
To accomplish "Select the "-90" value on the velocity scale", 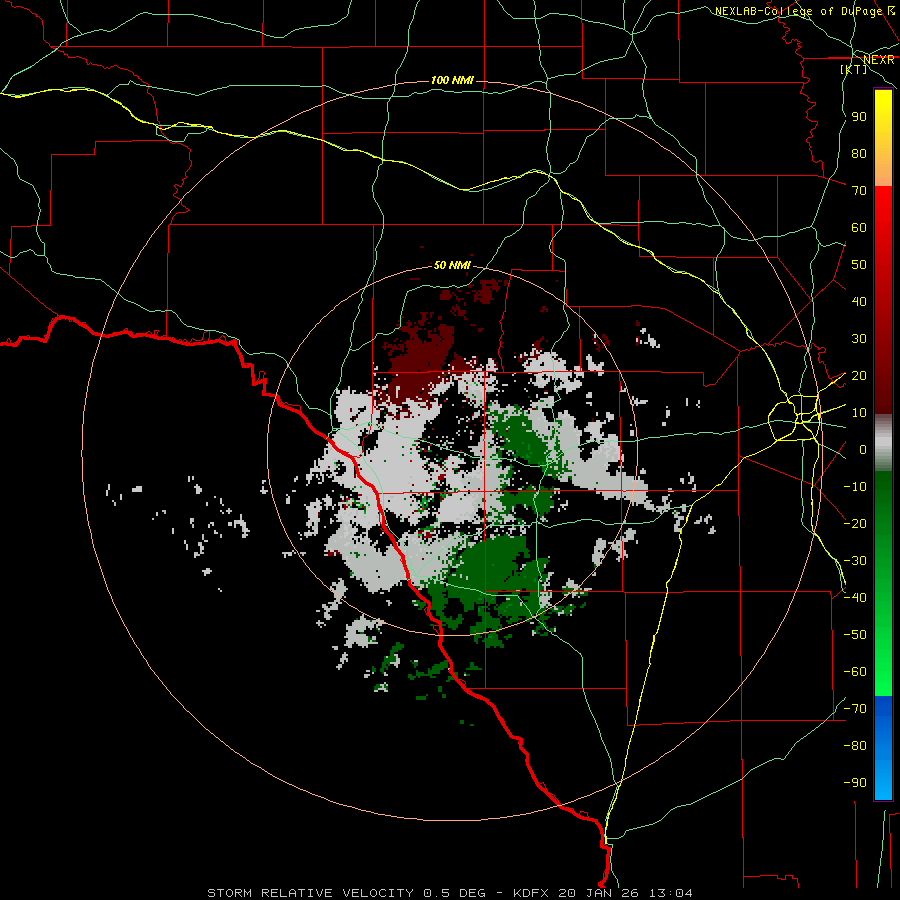I will [855, 783].
